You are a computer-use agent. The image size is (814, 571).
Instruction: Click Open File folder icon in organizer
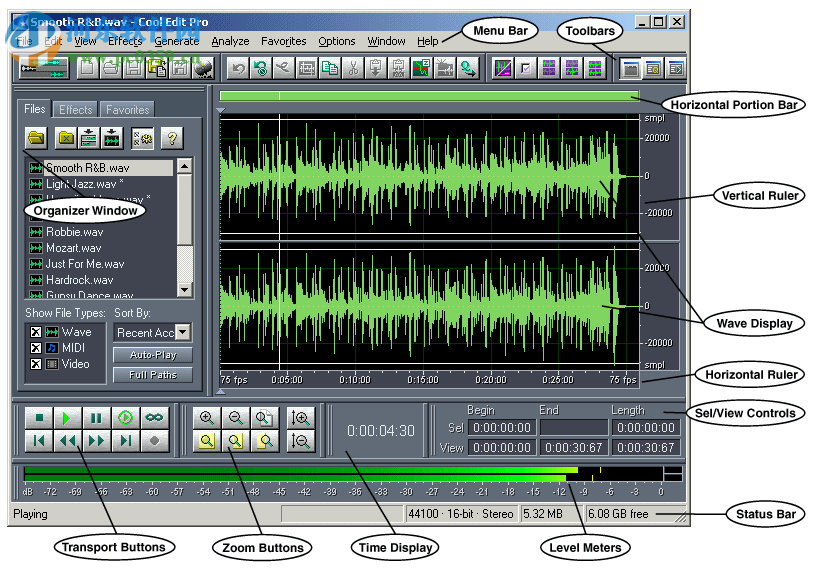36,138
